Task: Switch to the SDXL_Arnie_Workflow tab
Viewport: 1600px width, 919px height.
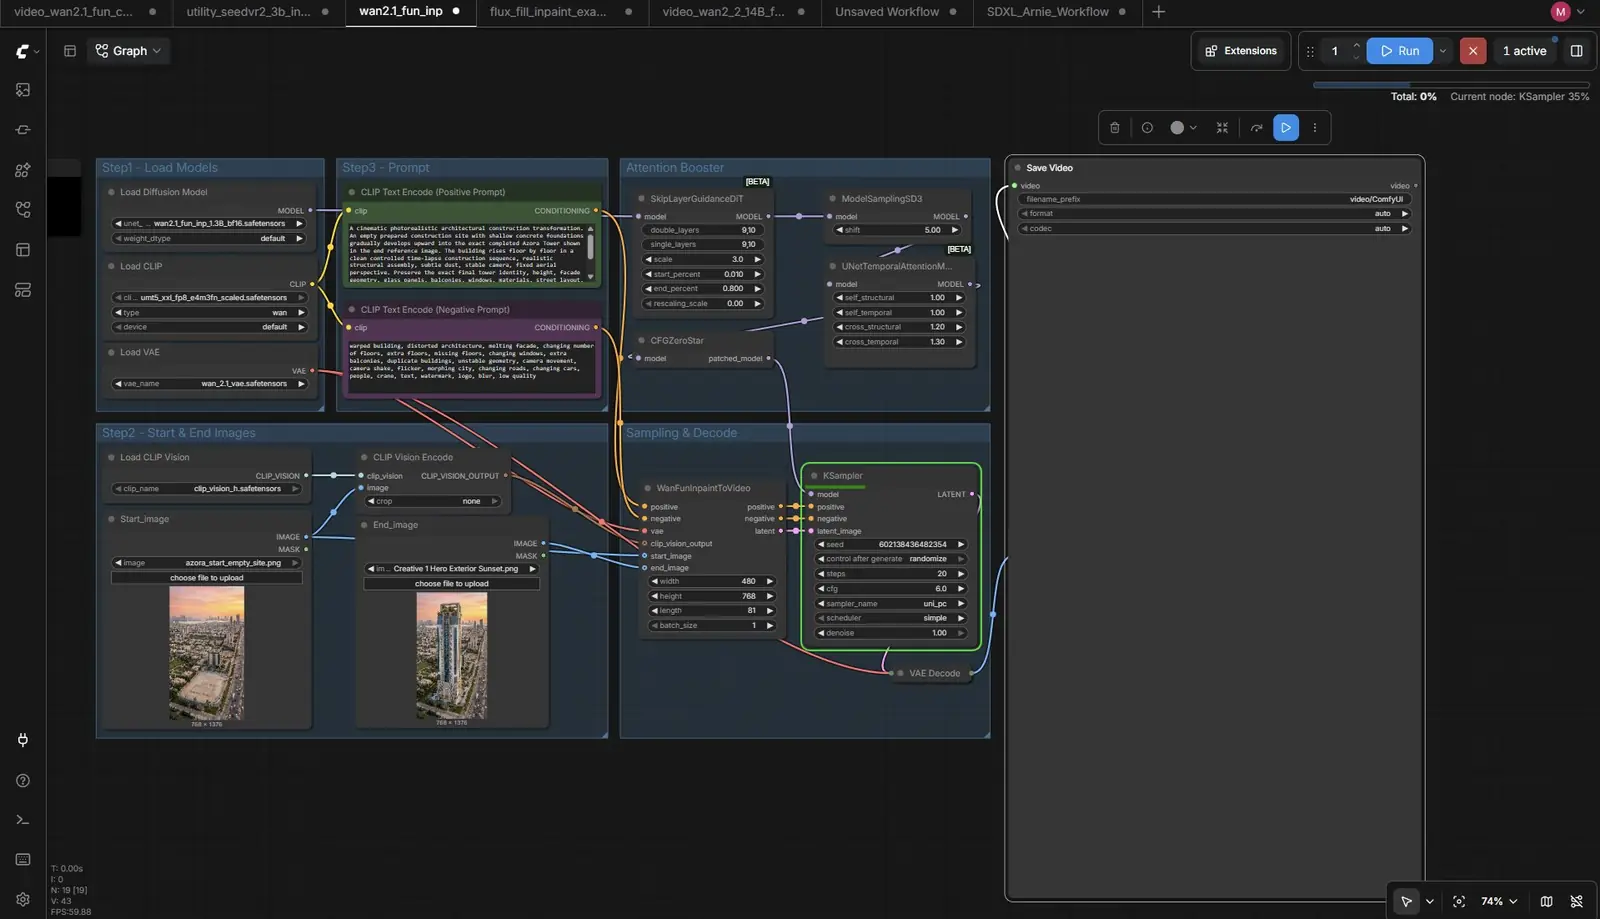Action: (x=1047, y=12)
